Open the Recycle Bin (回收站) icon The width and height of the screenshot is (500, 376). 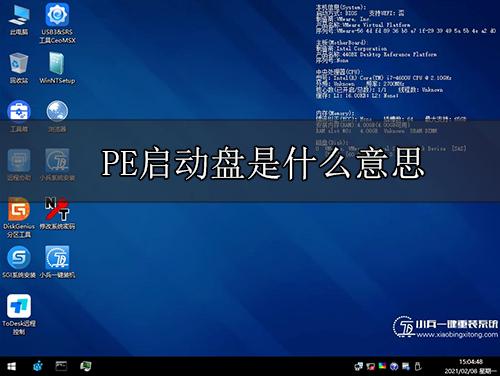coord(19,68)
